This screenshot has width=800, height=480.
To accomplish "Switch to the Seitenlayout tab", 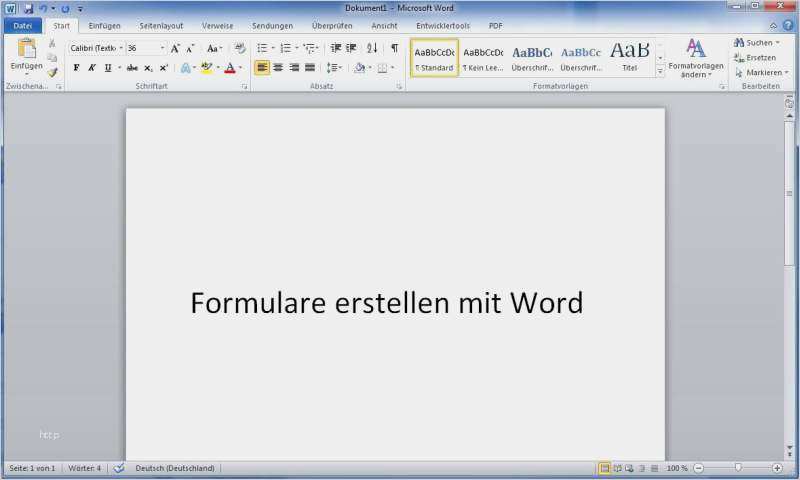I will (161, 25).
